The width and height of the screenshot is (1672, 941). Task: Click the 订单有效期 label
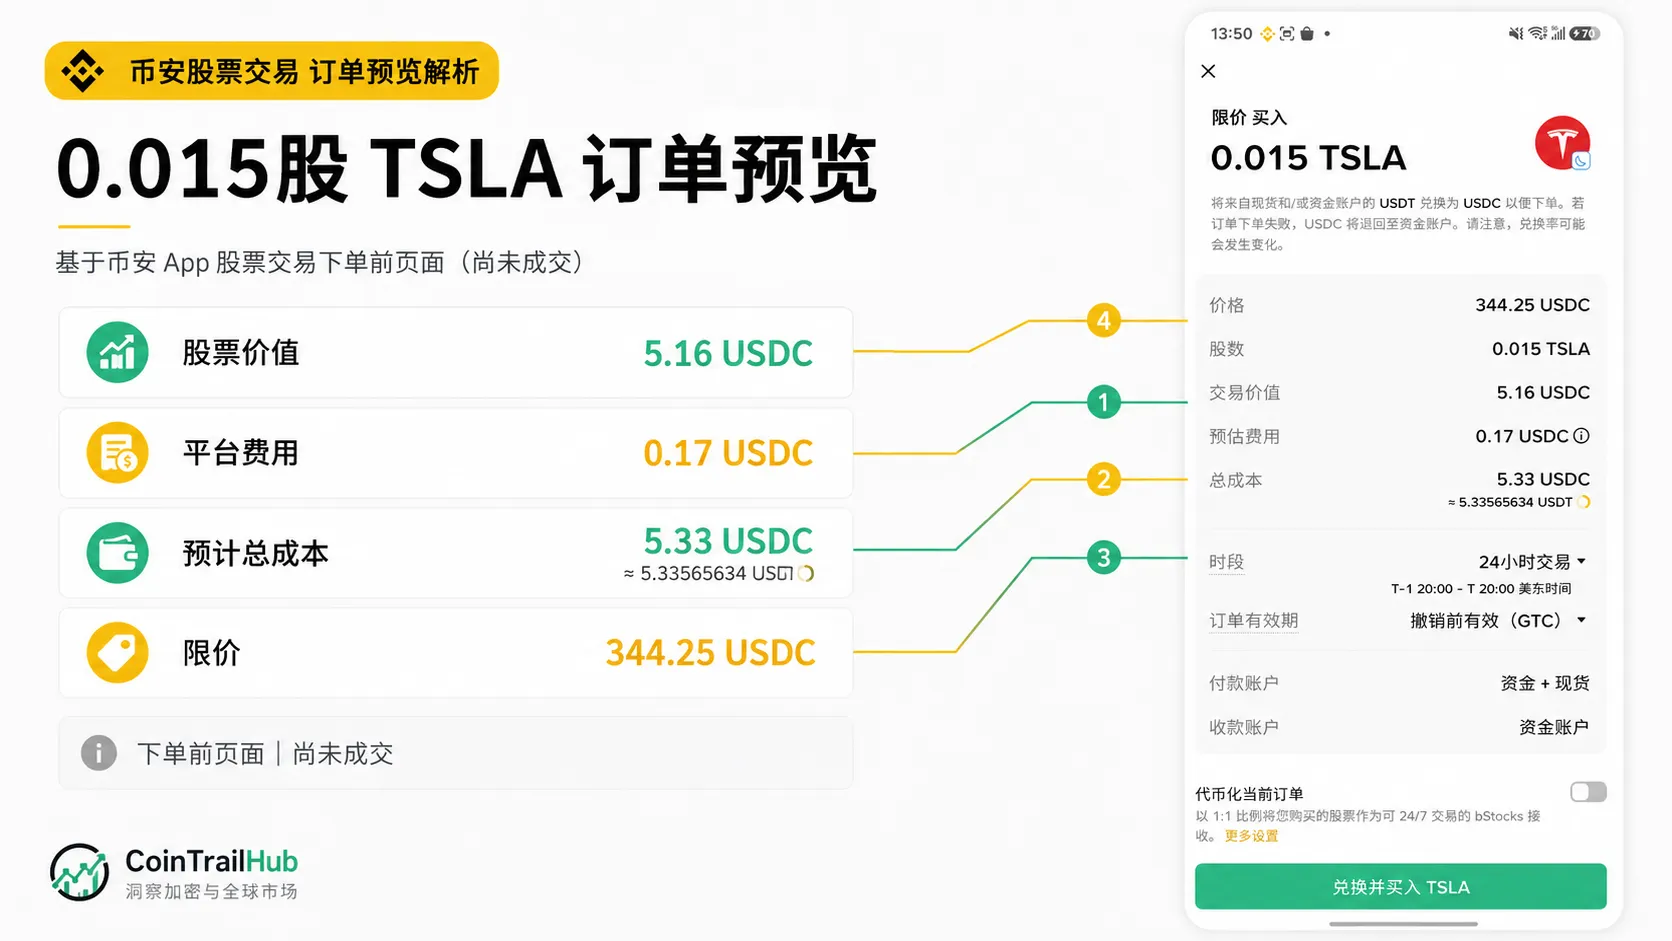[1253, 620]
